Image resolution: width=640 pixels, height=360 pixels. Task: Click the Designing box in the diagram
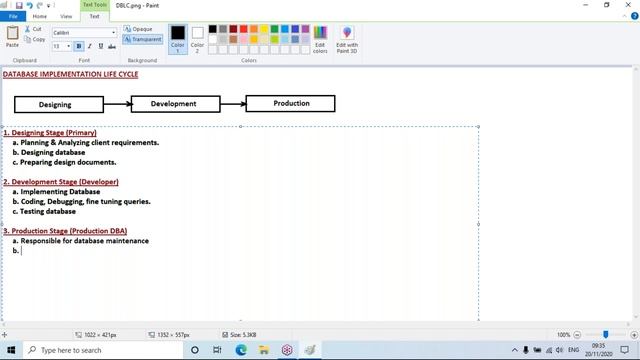(x=59, y=104)
